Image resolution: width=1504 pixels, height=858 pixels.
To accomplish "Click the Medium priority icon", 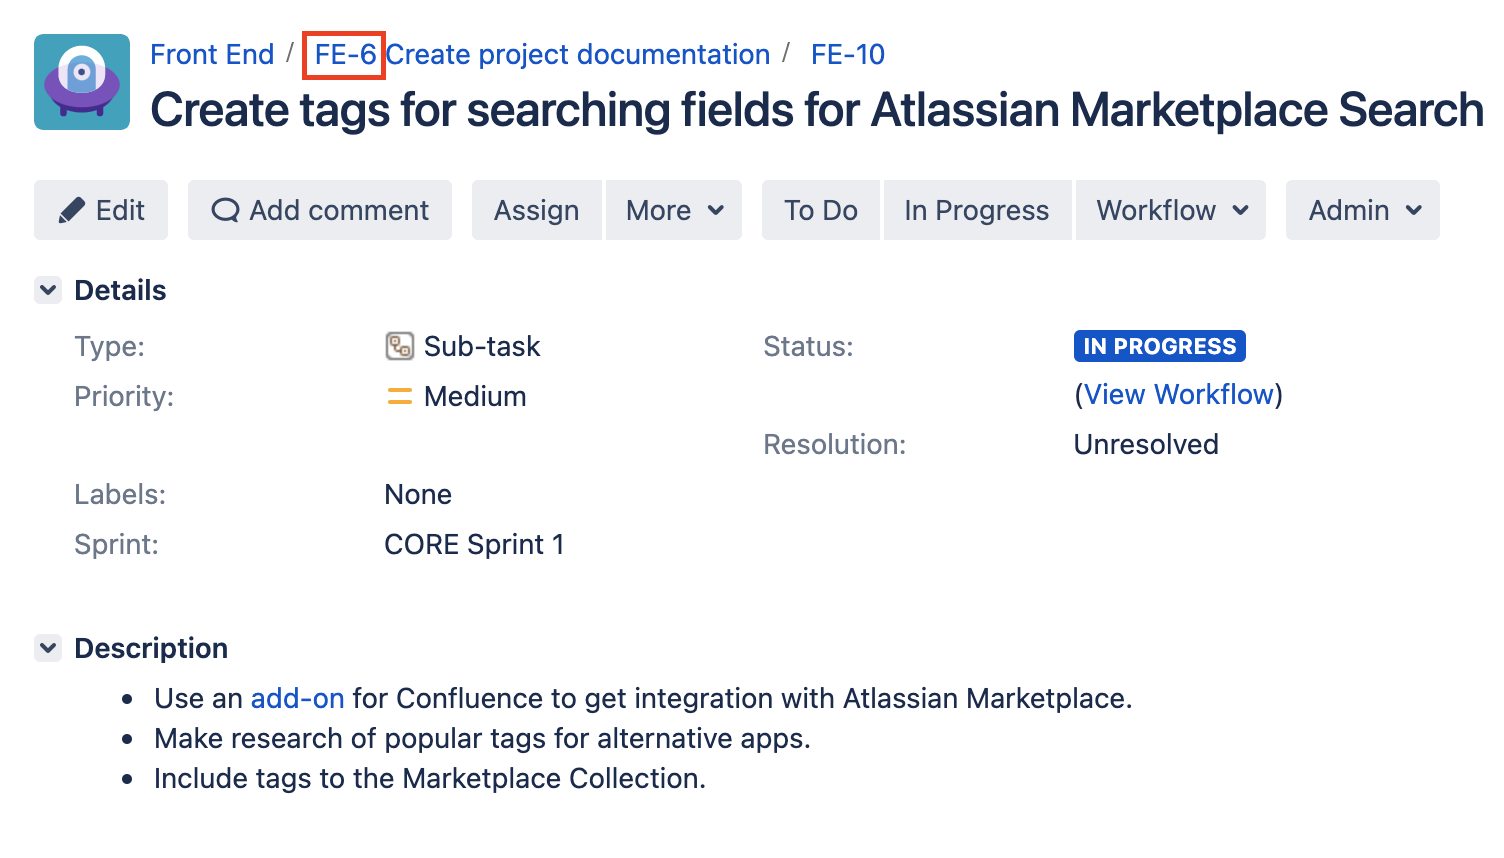I will click(399, 396).
